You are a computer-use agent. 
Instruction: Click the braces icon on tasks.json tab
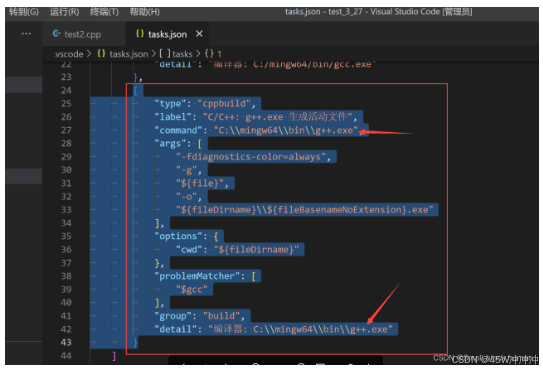[140, 34]
